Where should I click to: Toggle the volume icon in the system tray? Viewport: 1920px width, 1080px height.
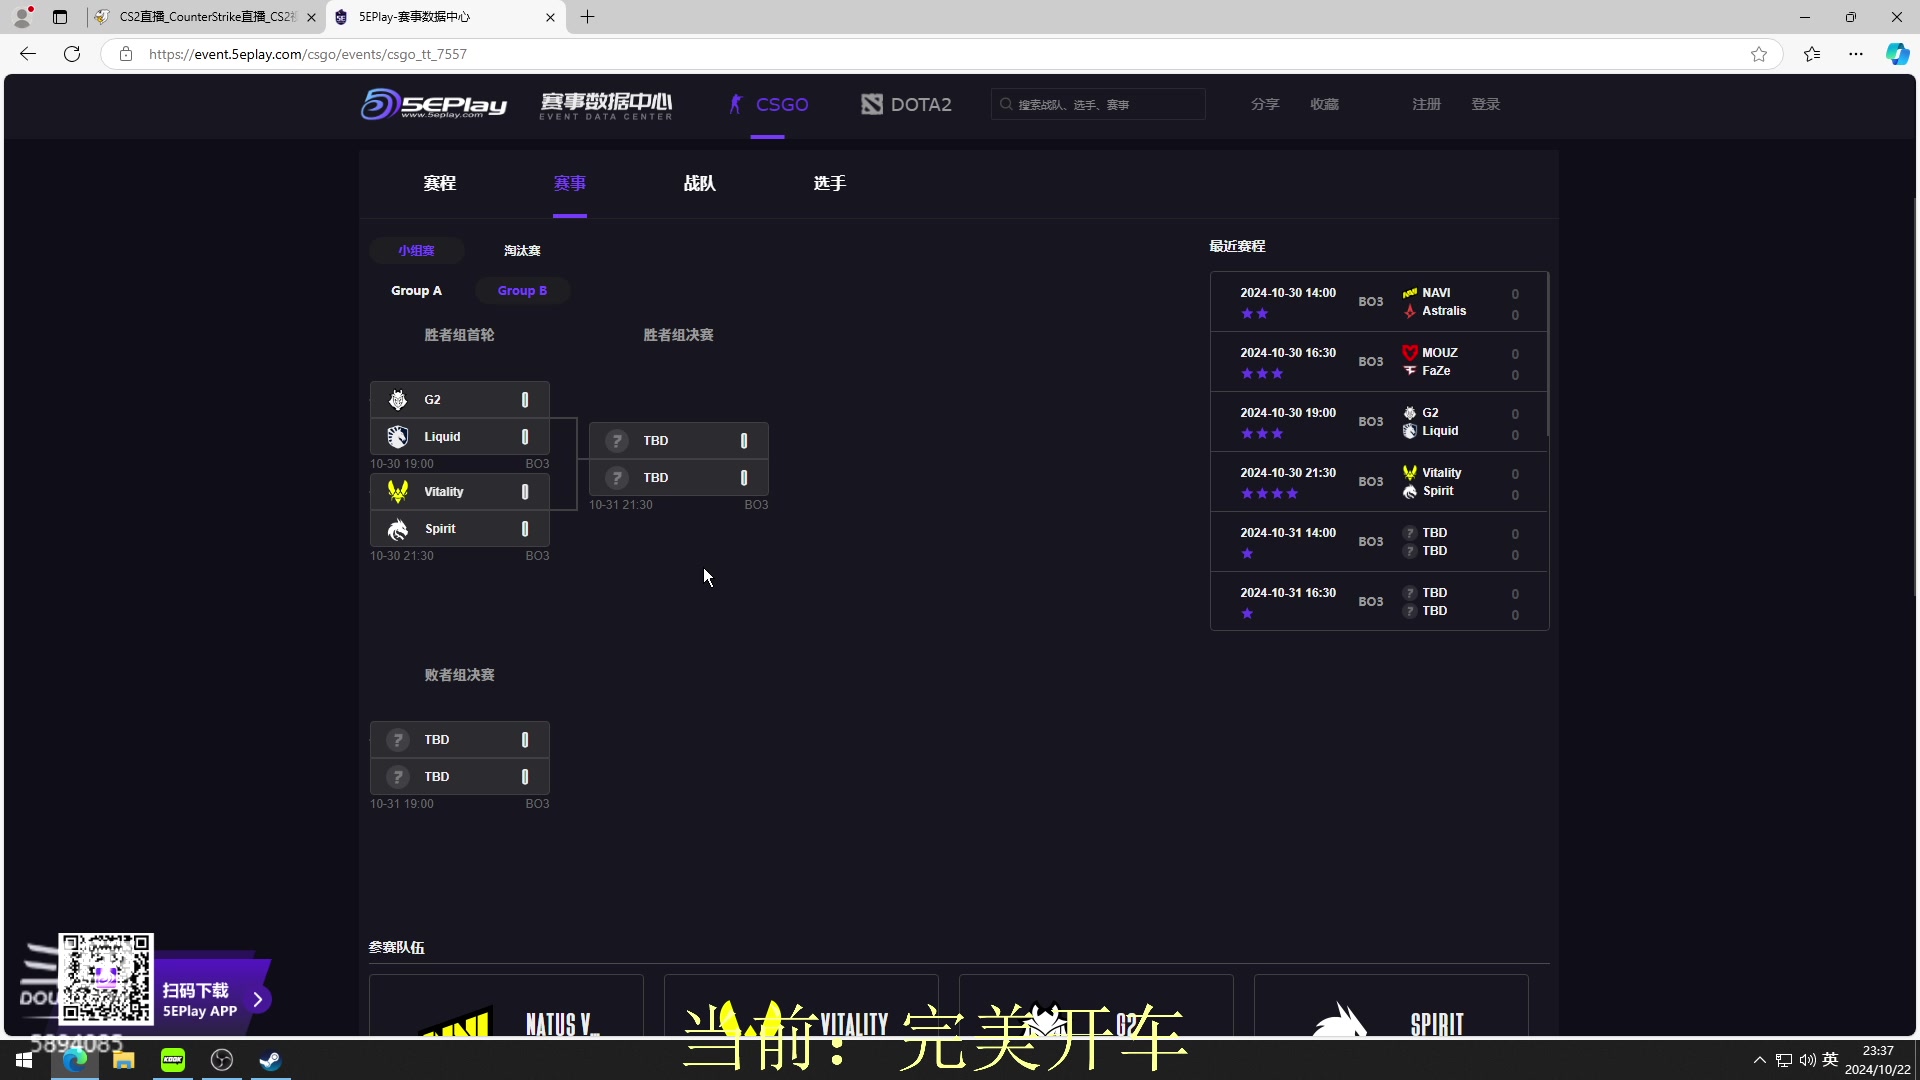1807,1060
